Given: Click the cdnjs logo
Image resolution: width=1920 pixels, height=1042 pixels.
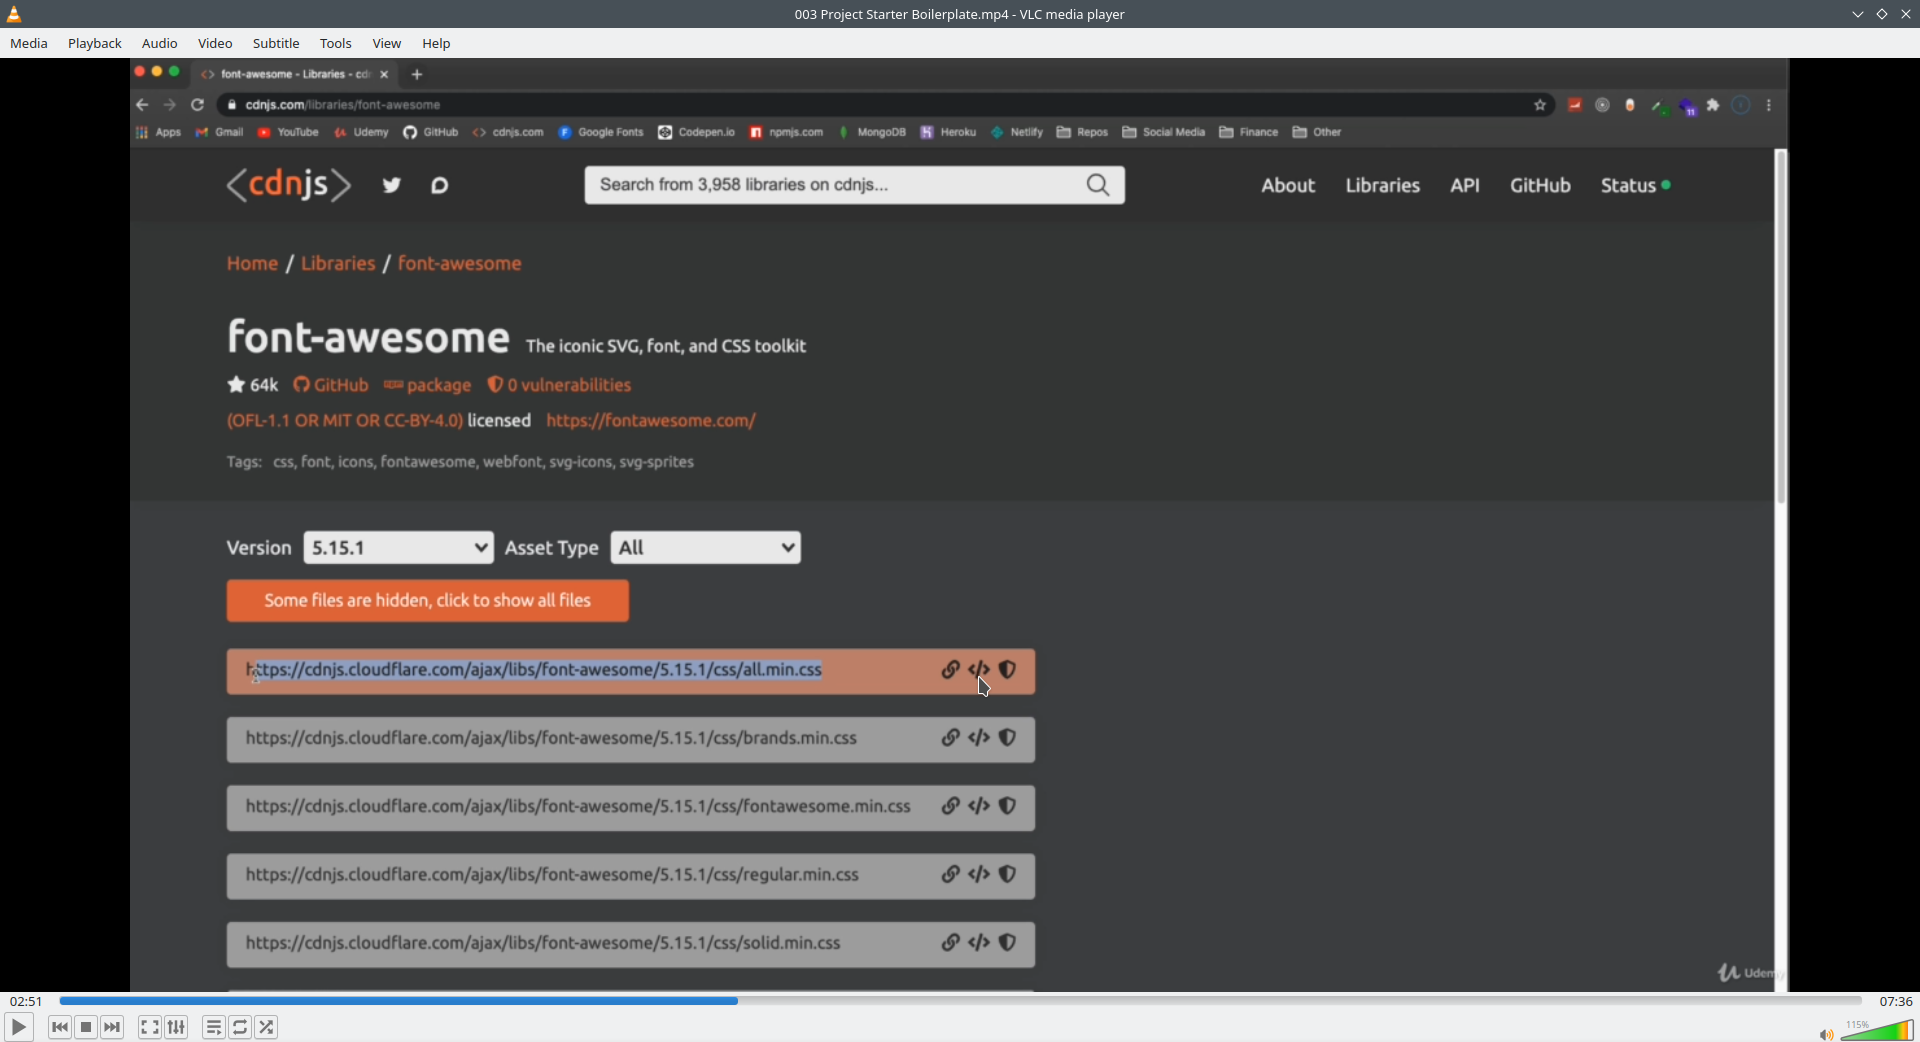Looking at the screenshot, I should 289,185.
